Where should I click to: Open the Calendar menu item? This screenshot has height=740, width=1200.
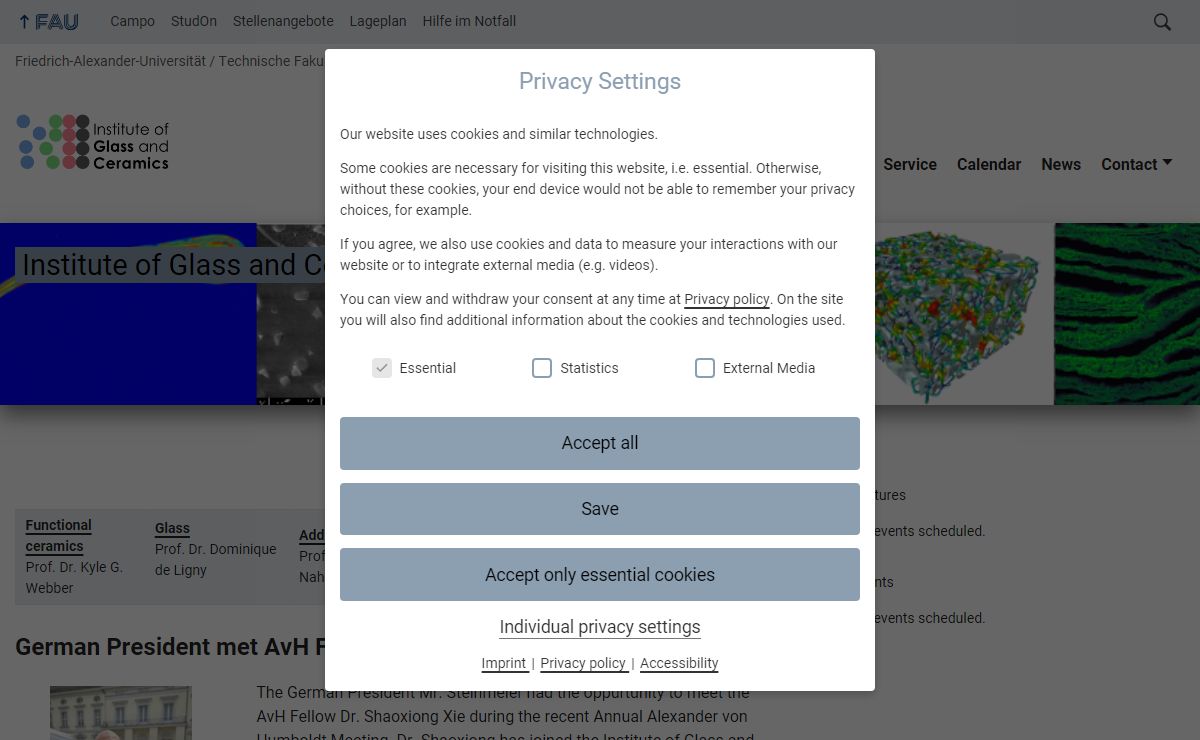click(989, 164)
